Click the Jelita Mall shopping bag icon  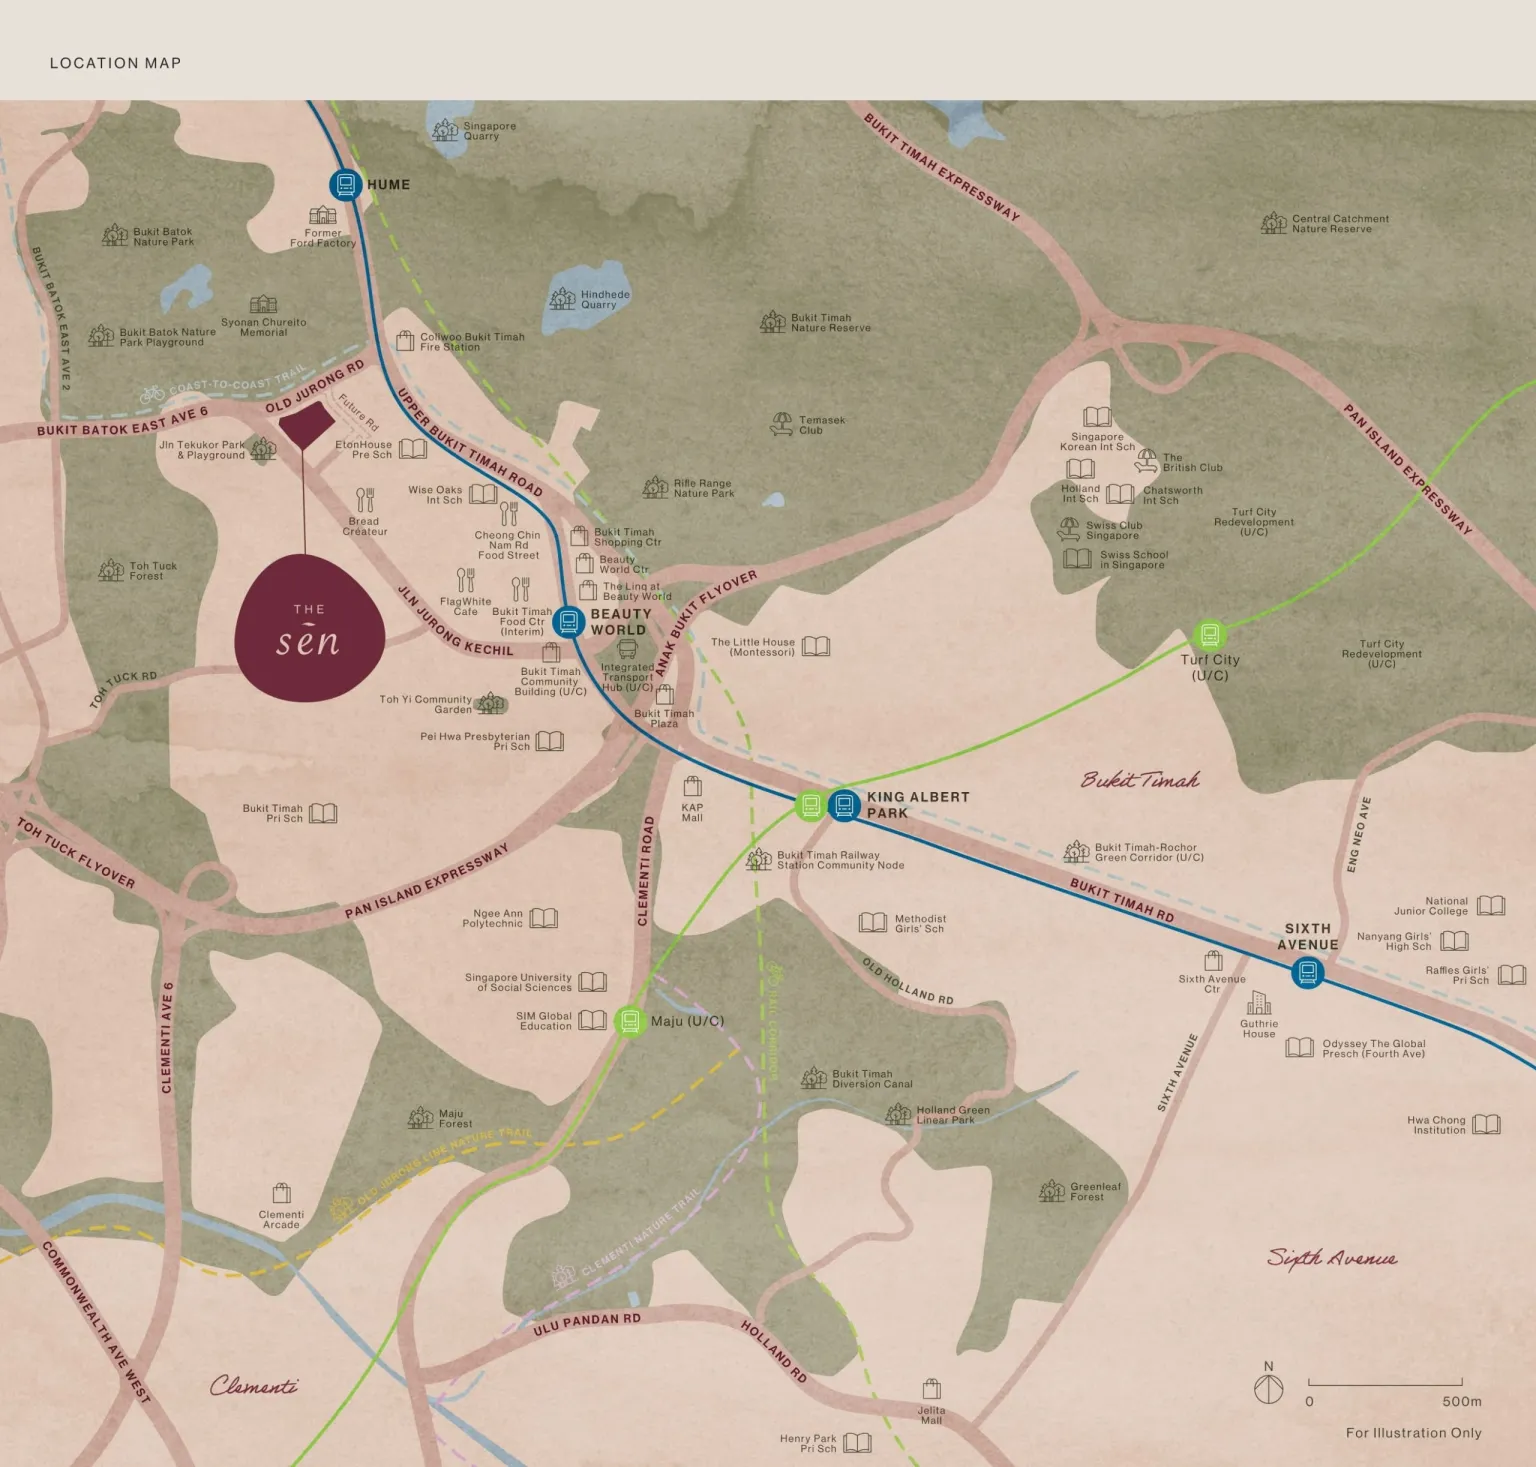[932, 1389]
